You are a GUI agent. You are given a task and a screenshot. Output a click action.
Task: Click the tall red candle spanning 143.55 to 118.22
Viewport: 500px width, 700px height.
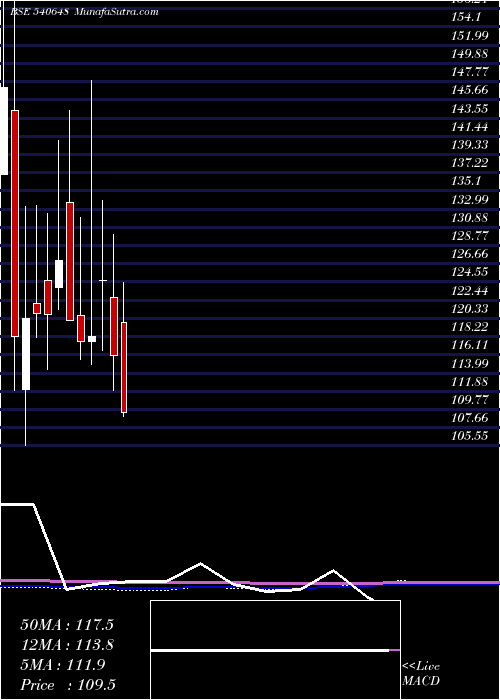[15, 223]
